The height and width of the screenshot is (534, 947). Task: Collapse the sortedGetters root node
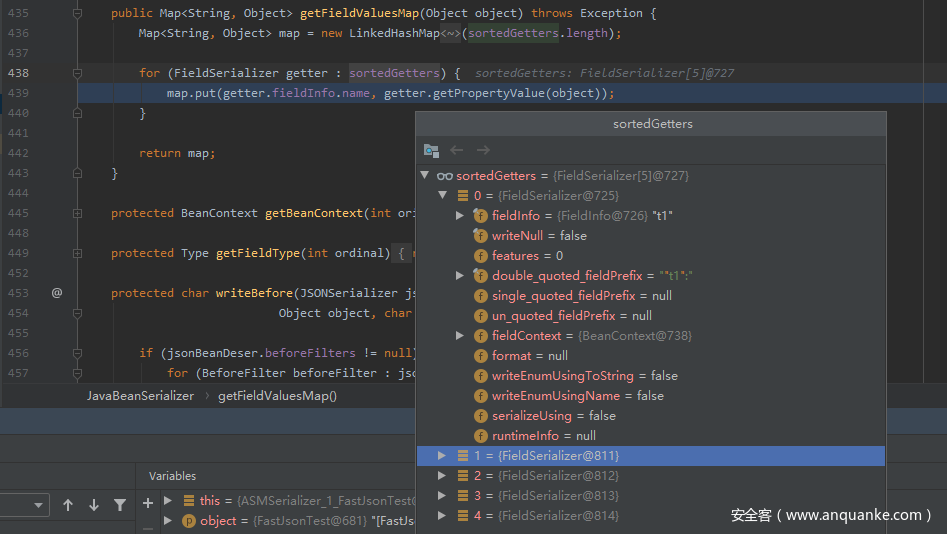coord(425,176)
